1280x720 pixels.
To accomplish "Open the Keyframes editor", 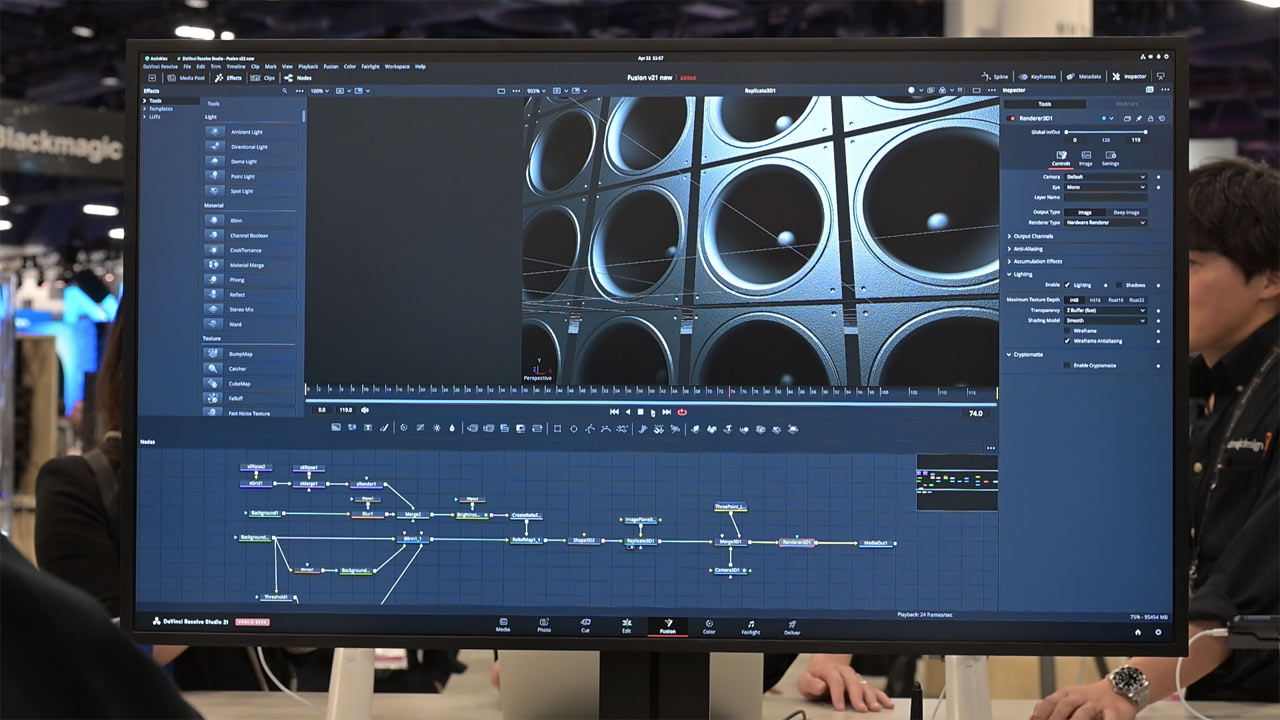I will (1037, 77).
